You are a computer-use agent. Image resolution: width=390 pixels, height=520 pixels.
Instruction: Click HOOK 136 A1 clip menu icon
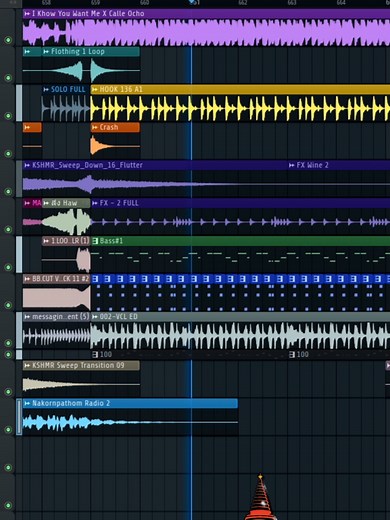(x=95, y=89)
